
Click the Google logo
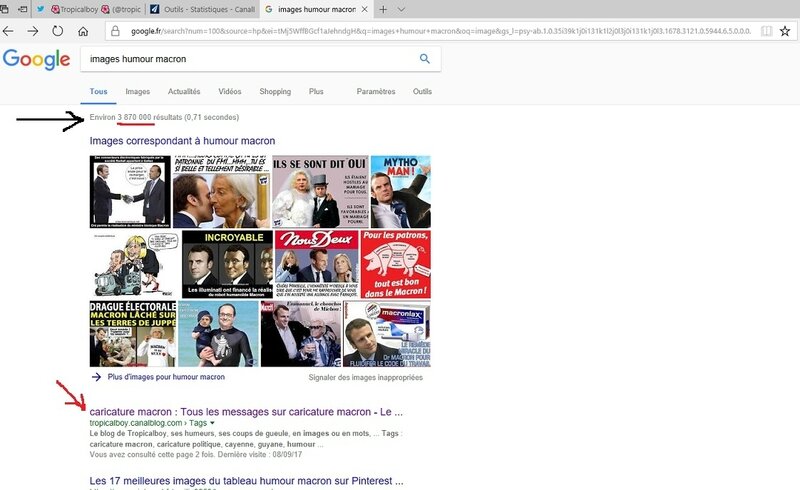point(36,59)
